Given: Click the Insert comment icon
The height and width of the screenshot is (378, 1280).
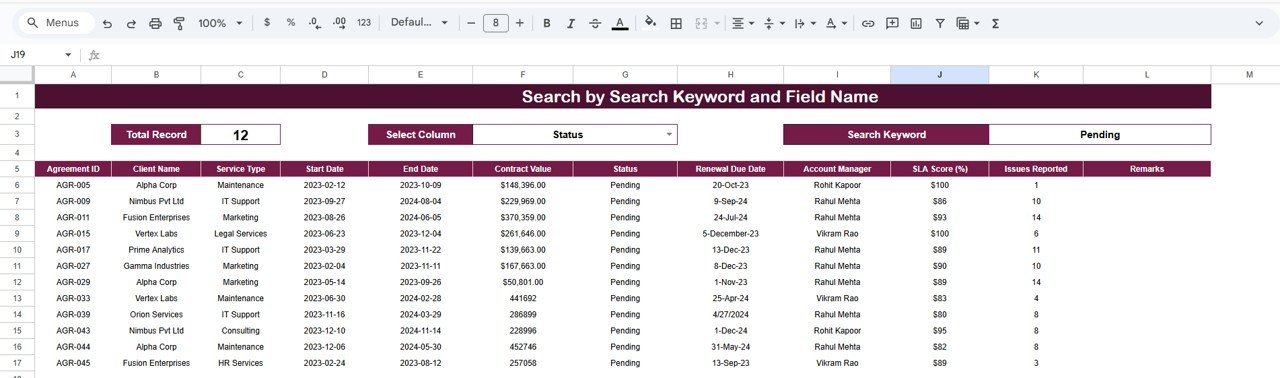Looking at the screenshot, I should pyautogui.click(x=892, y=23).
